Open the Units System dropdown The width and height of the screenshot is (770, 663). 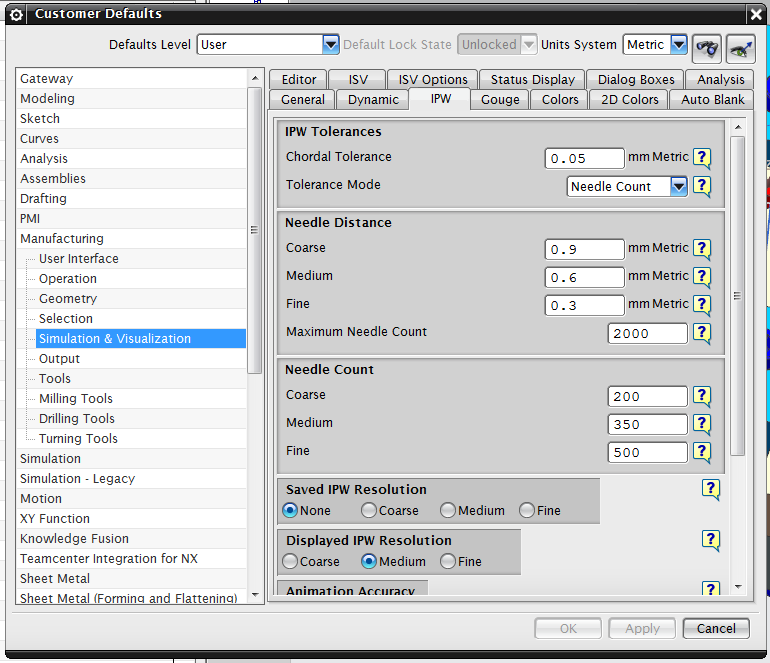(x=679, y=45)
